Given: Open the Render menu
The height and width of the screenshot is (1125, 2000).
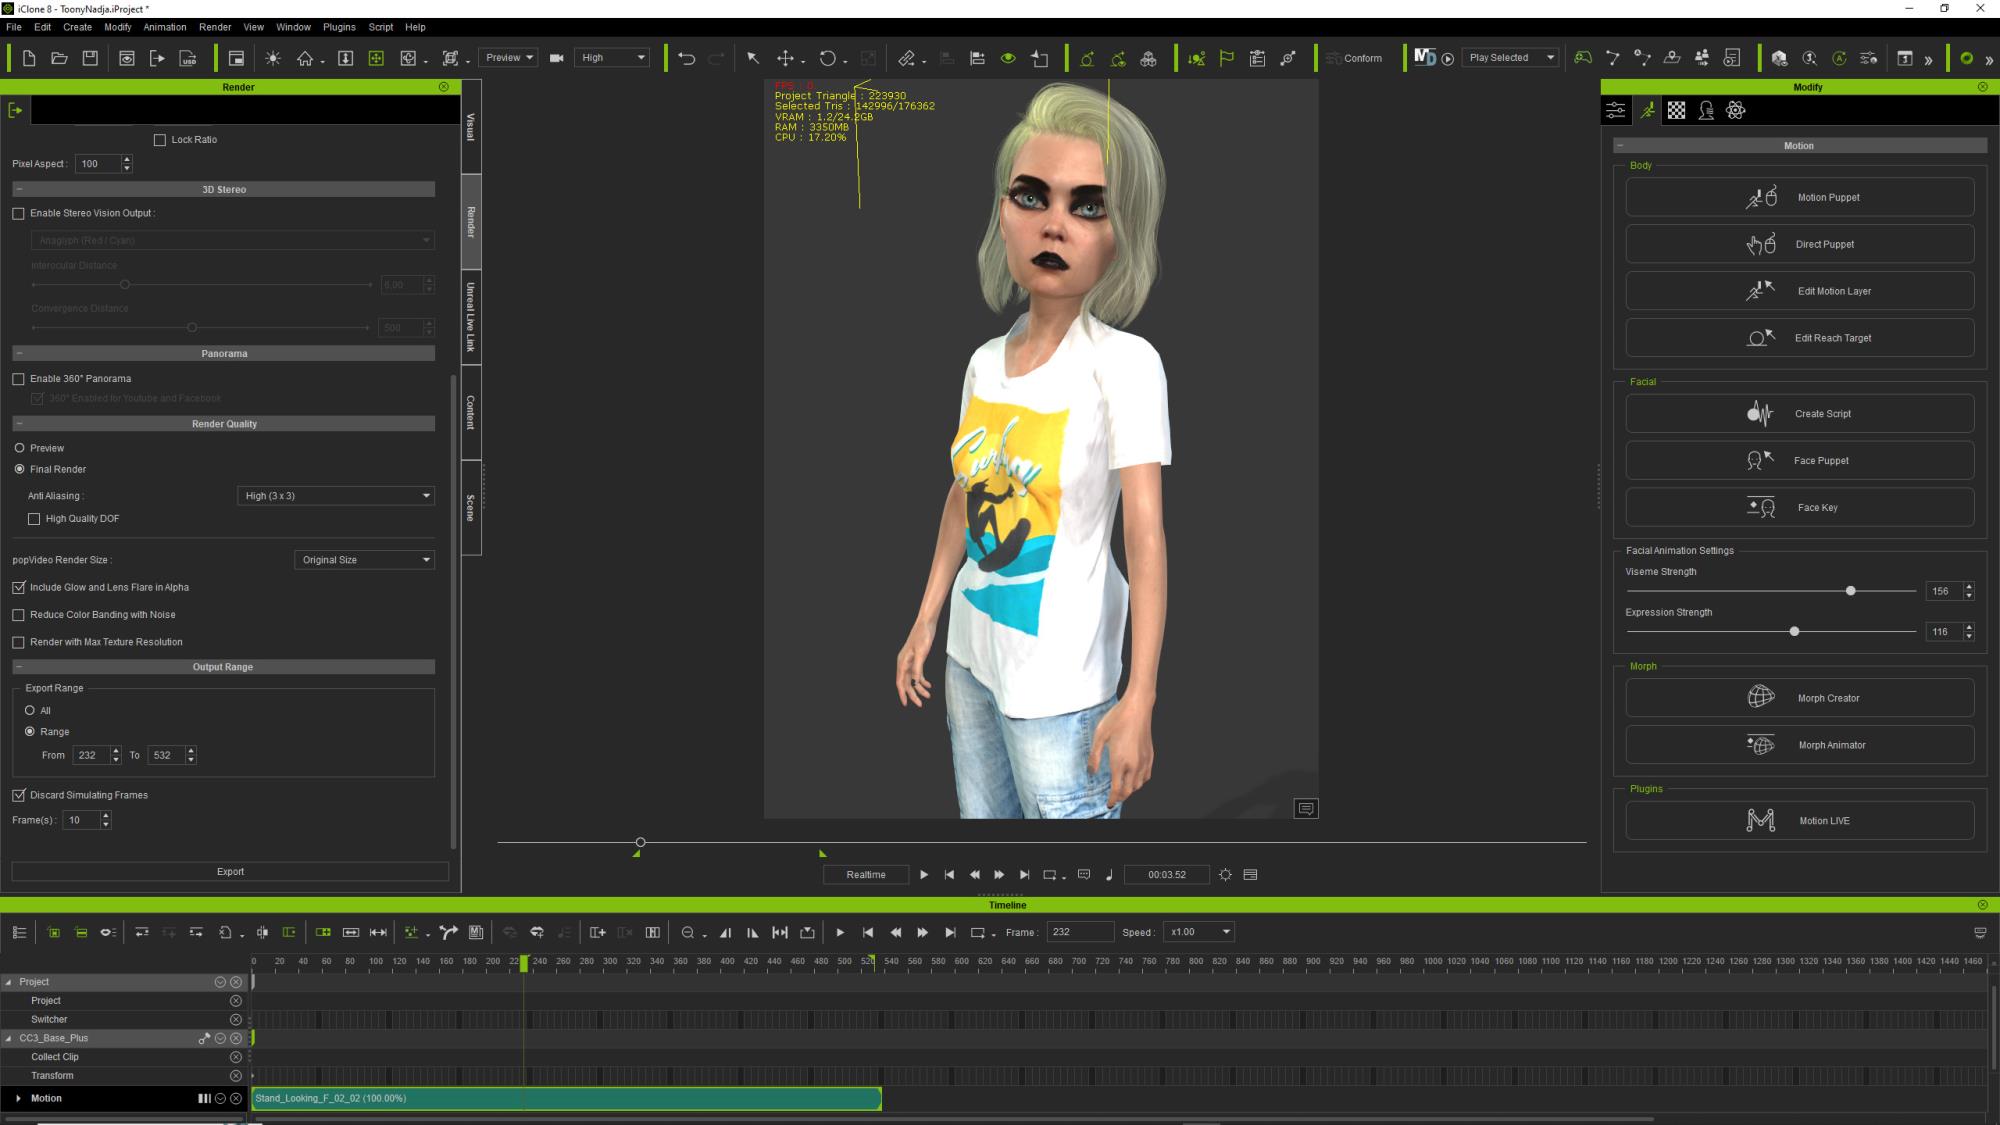Looking at the screenshot, I should tap(215, 27).
